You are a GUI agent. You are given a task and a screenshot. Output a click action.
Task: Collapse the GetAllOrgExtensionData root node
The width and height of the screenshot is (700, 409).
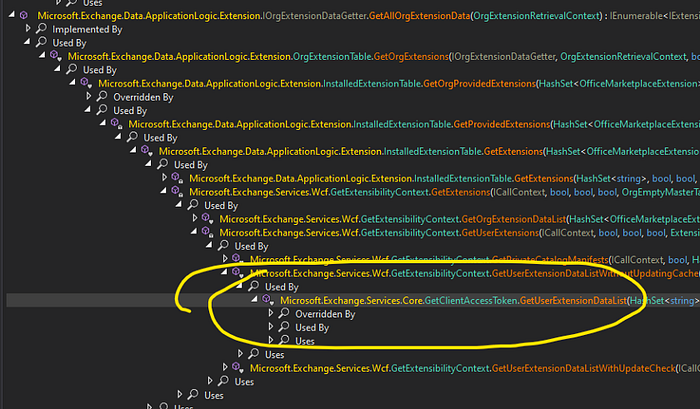(11, 15)
